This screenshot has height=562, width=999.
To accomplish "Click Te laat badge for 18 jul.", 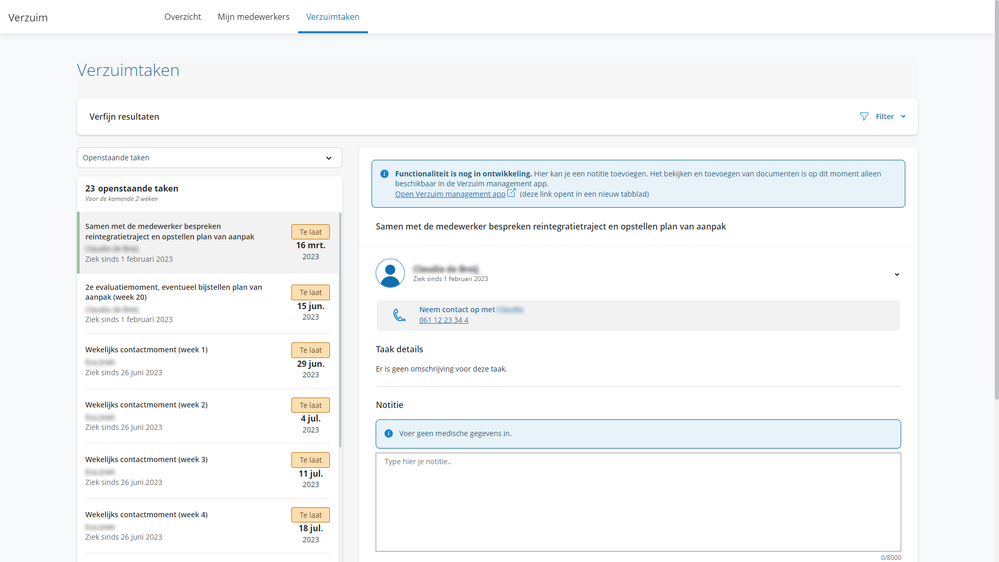I will tap(310, 515).
